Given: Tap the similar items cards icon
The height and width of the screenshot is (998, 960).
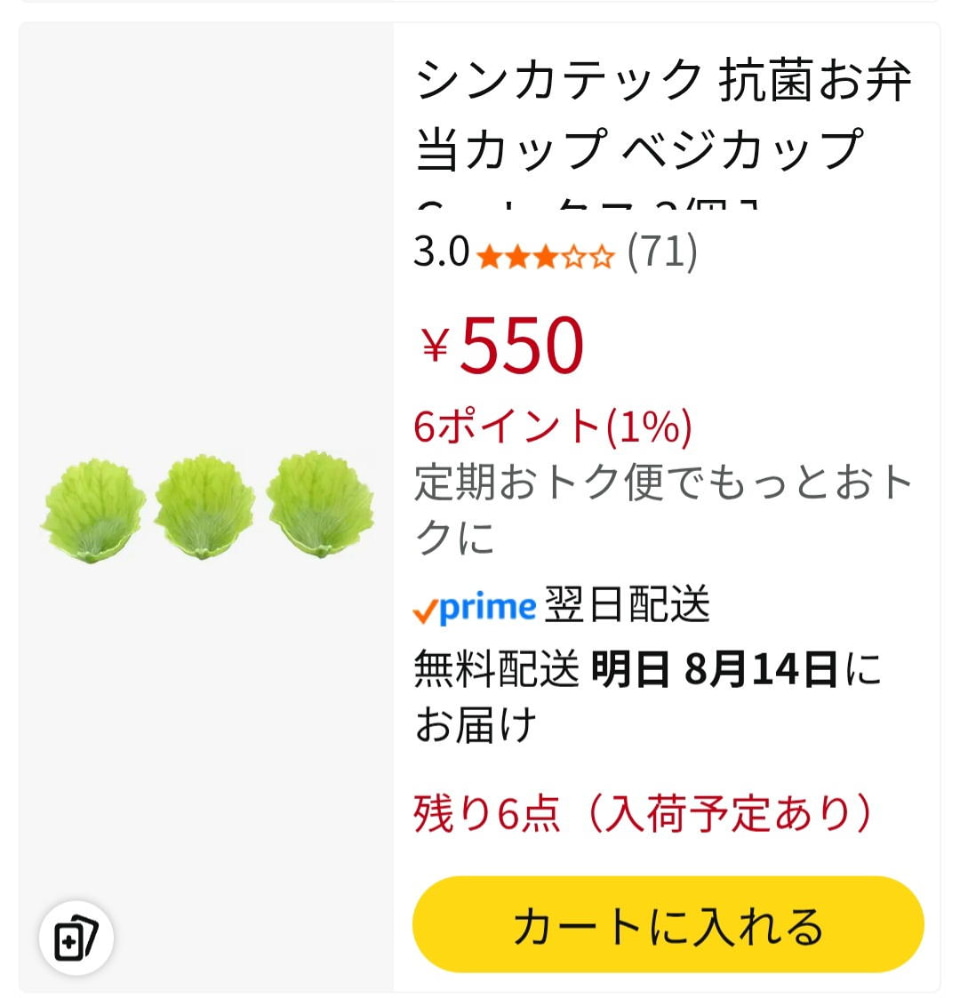Looking at the screenshot, I should [76, 938].
